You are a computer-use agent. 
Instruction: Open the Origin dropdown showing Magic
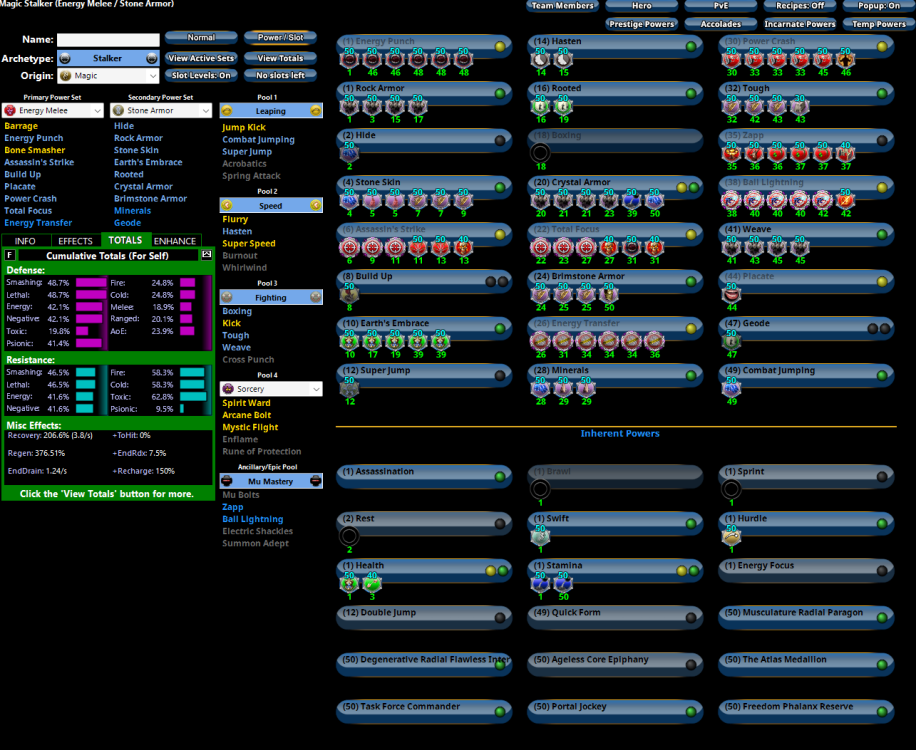(x=108, y=75)
